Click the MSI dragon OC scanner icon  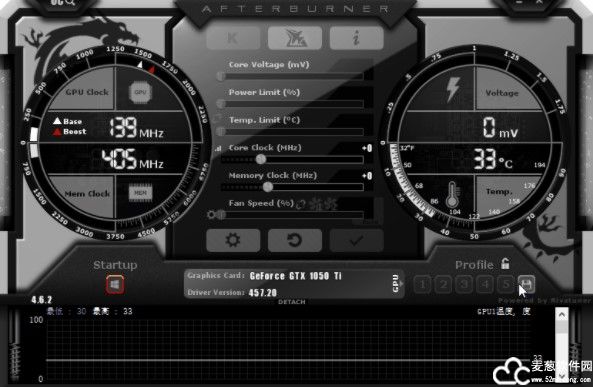(295, 38)
